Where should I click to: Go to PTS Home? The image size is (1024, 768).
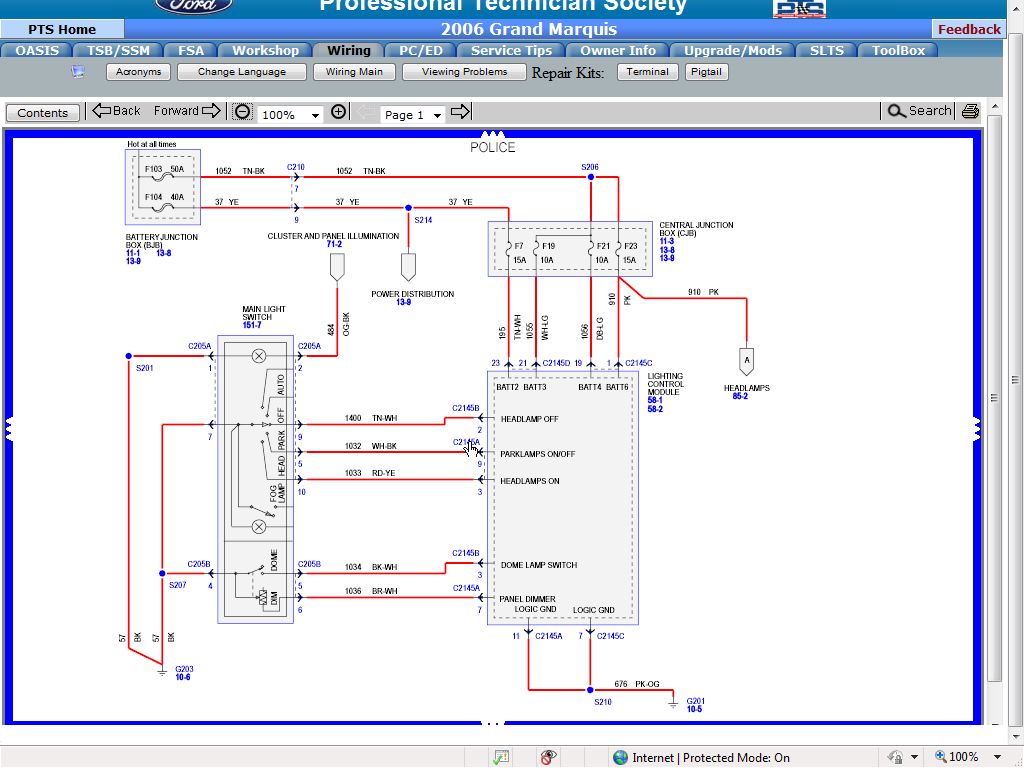pyautogui.click(x=62, y=29)
